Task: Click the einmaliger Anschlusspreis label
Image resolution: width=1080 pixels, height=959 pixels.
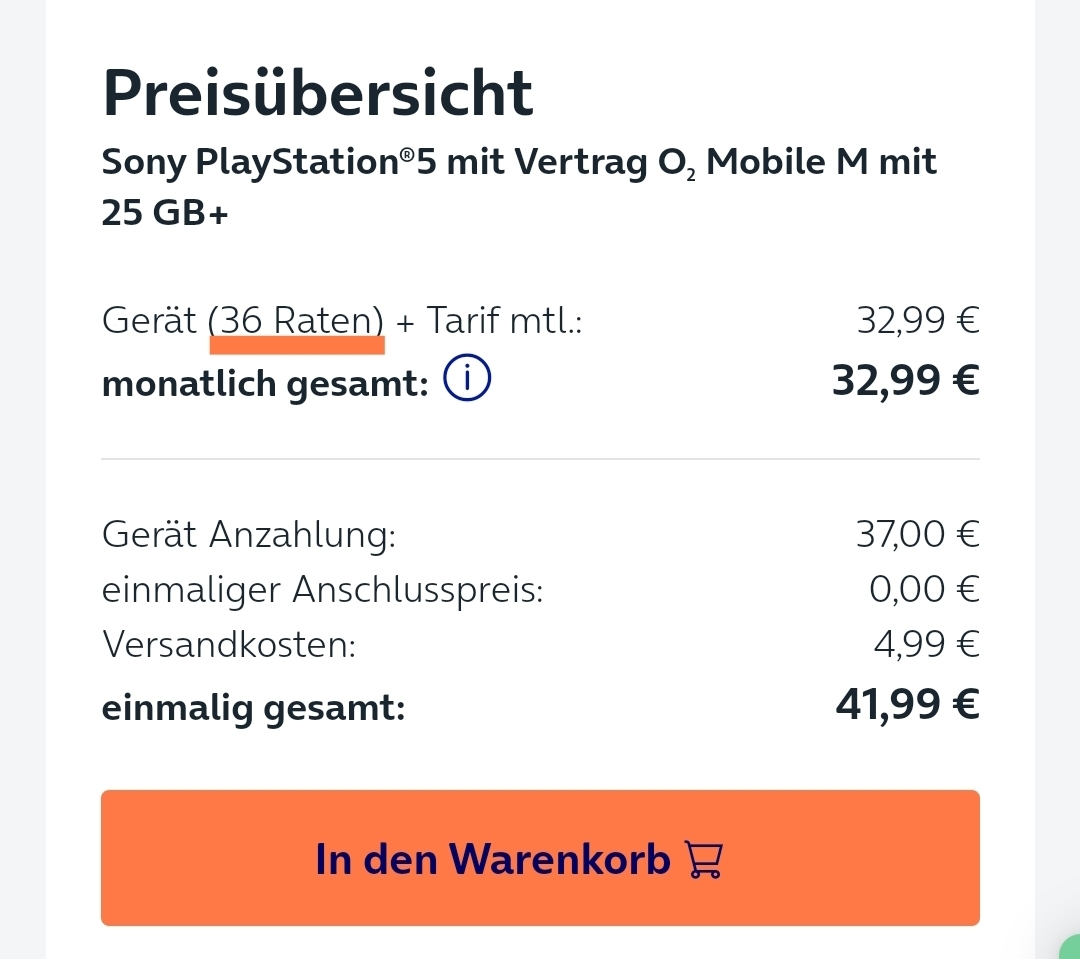Action: [322, 590]
